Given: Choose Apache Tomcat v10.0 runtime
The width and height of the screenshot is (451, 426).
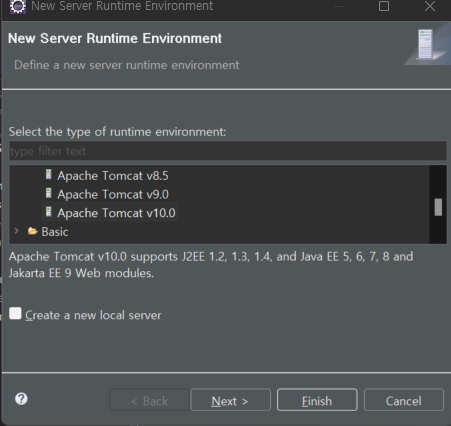Looking at the screenshot, I should pos(116,213).
